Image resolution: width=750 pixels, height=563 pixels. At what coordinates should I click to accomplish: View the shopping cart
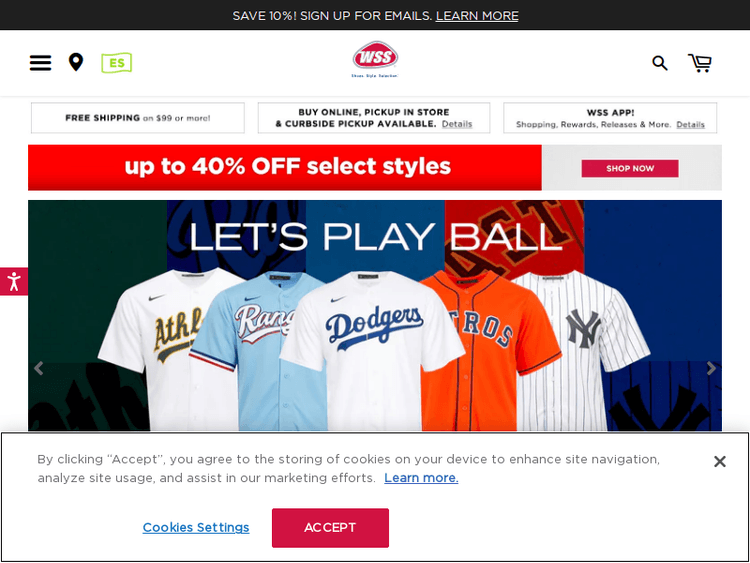[x=700, y=63]
